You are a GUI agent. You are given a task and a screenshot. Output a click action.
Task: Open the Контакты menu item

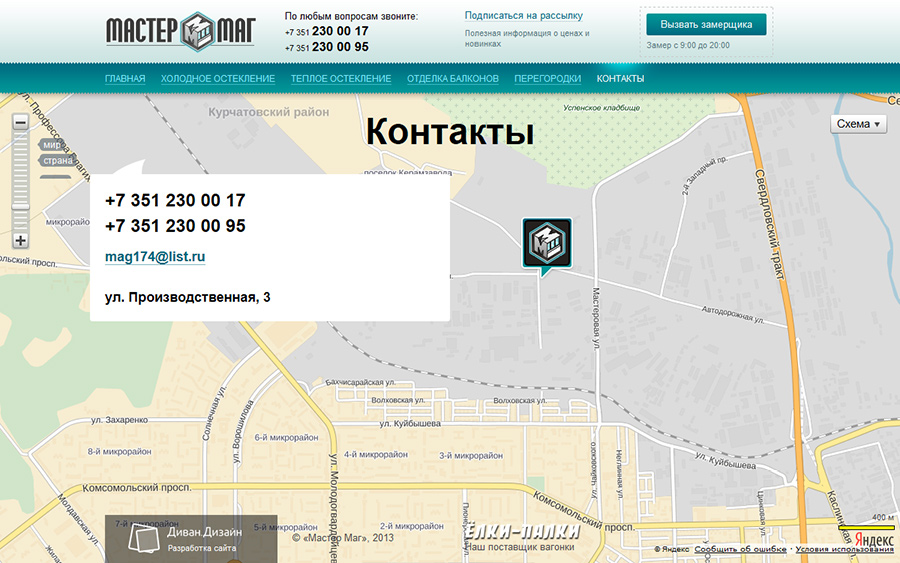click(x=620, y=79)
